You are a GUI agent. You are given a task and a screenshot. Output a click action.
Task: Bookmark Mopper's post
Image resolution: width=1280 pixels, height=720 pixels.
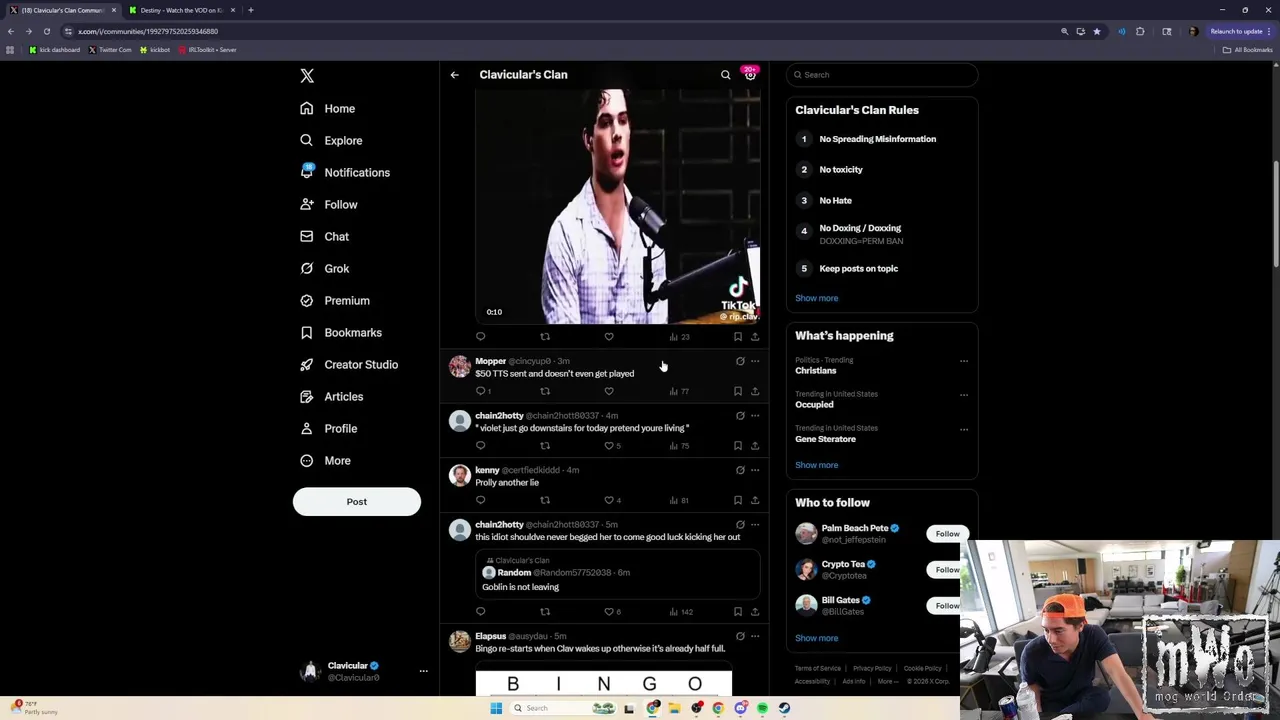point(738,391)
